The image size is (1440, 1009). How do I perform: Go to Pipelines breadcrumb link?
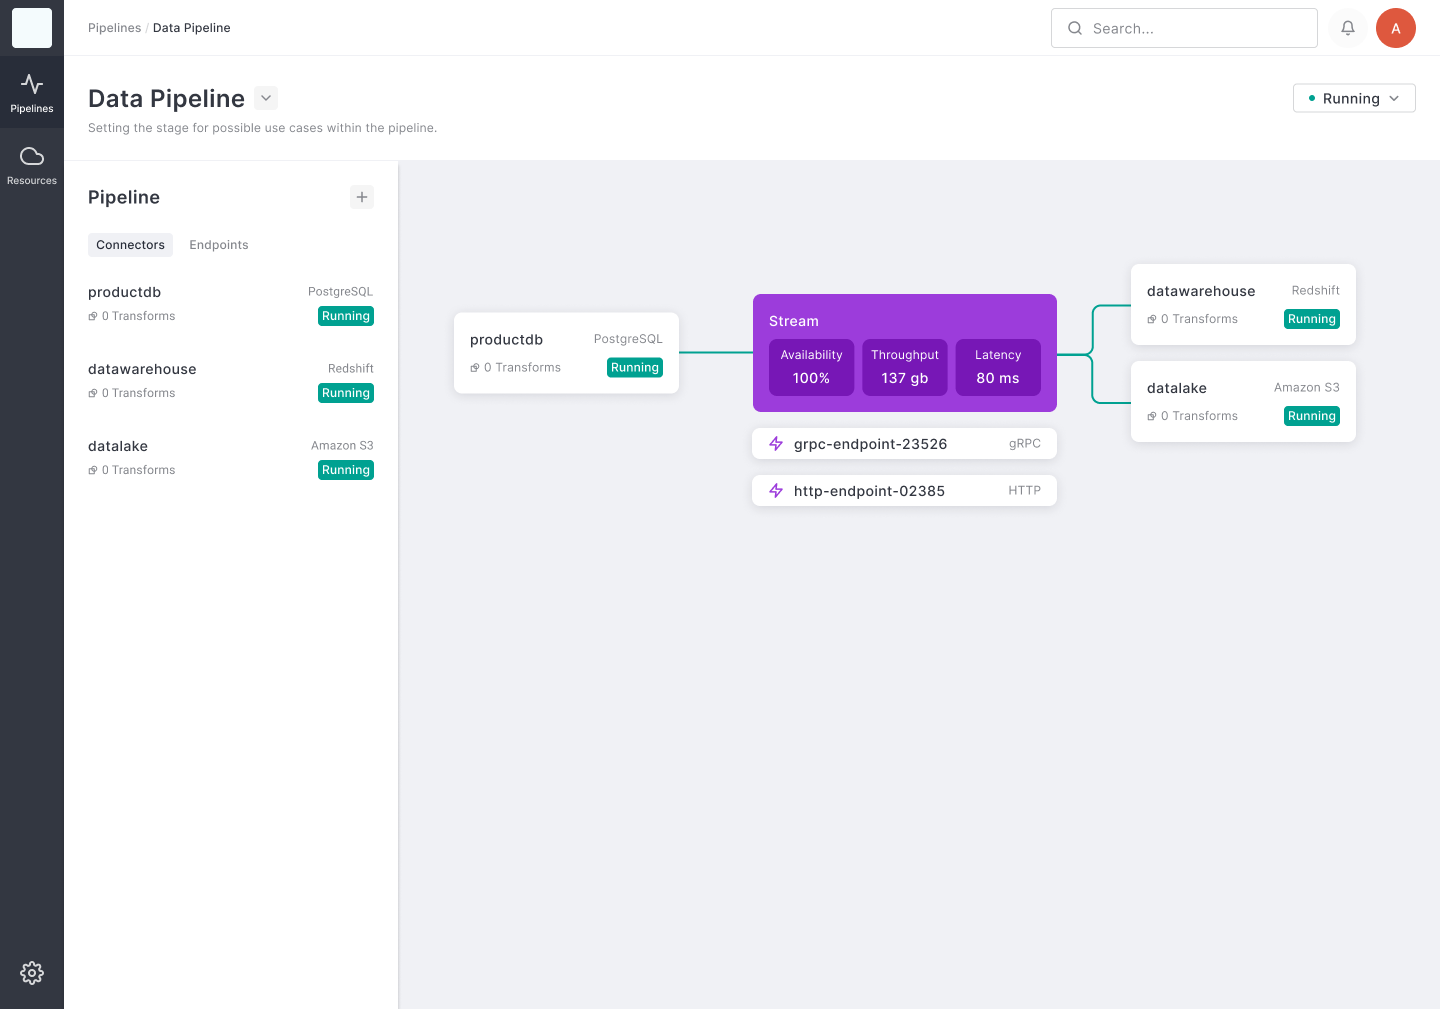[x=114, y=28]
